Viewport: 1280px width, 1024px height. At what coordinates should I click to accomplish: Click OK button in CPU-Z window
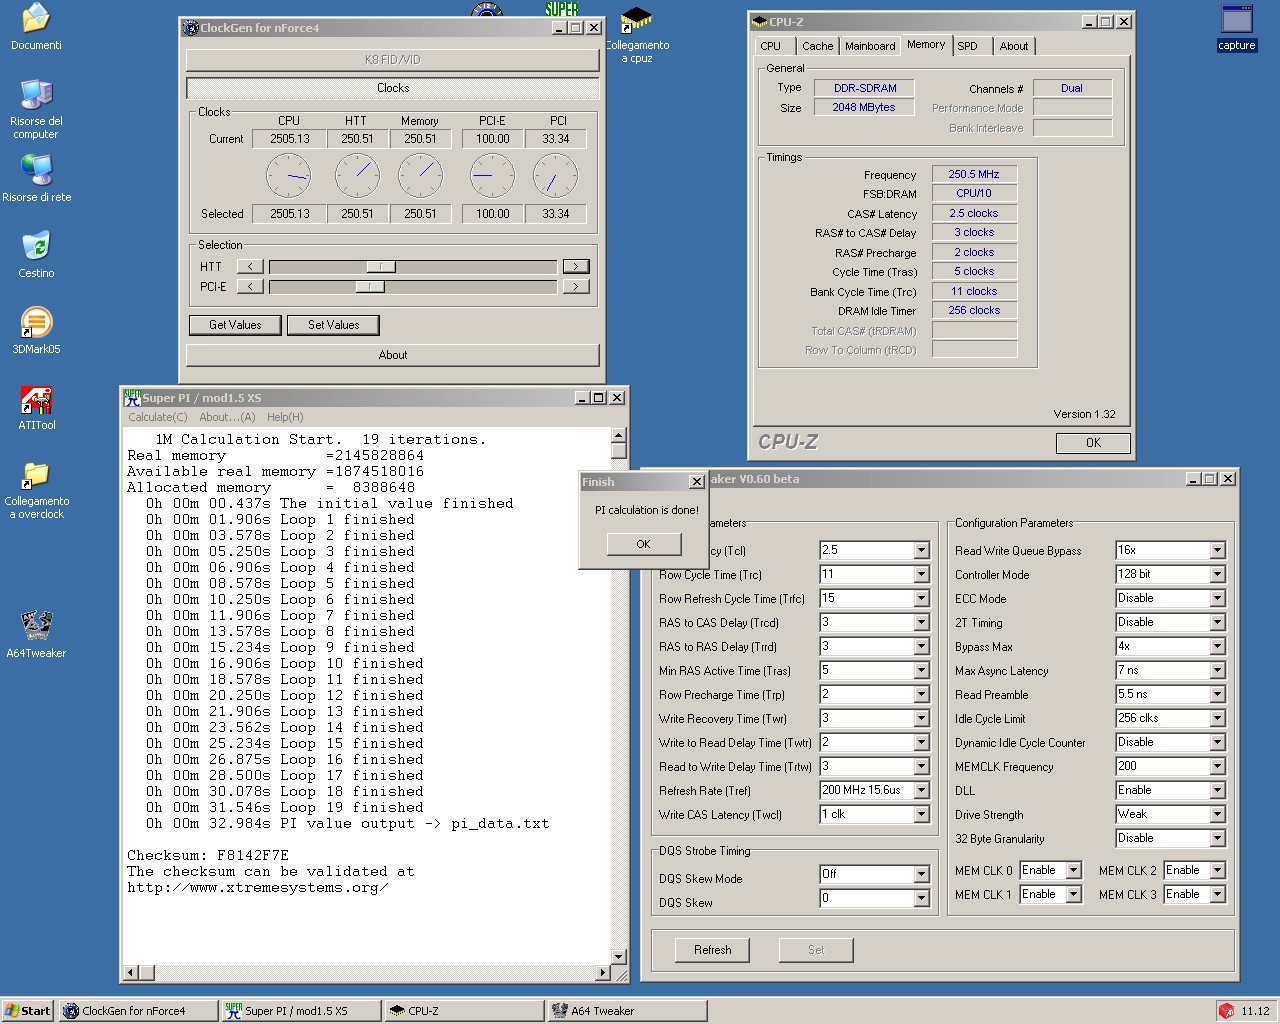(x=1093, y=442)
